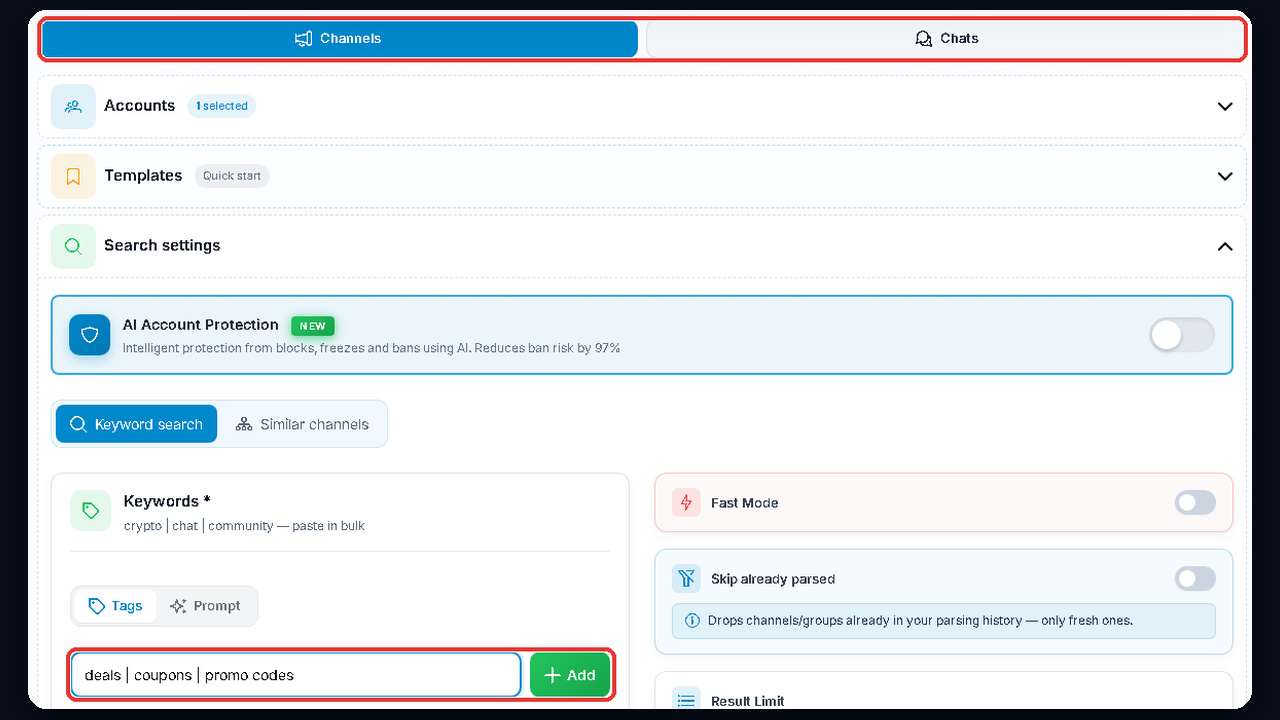
Task: Click the Fast Mode lightning icon
Action: pyautogui.click(x=686, y=503)
